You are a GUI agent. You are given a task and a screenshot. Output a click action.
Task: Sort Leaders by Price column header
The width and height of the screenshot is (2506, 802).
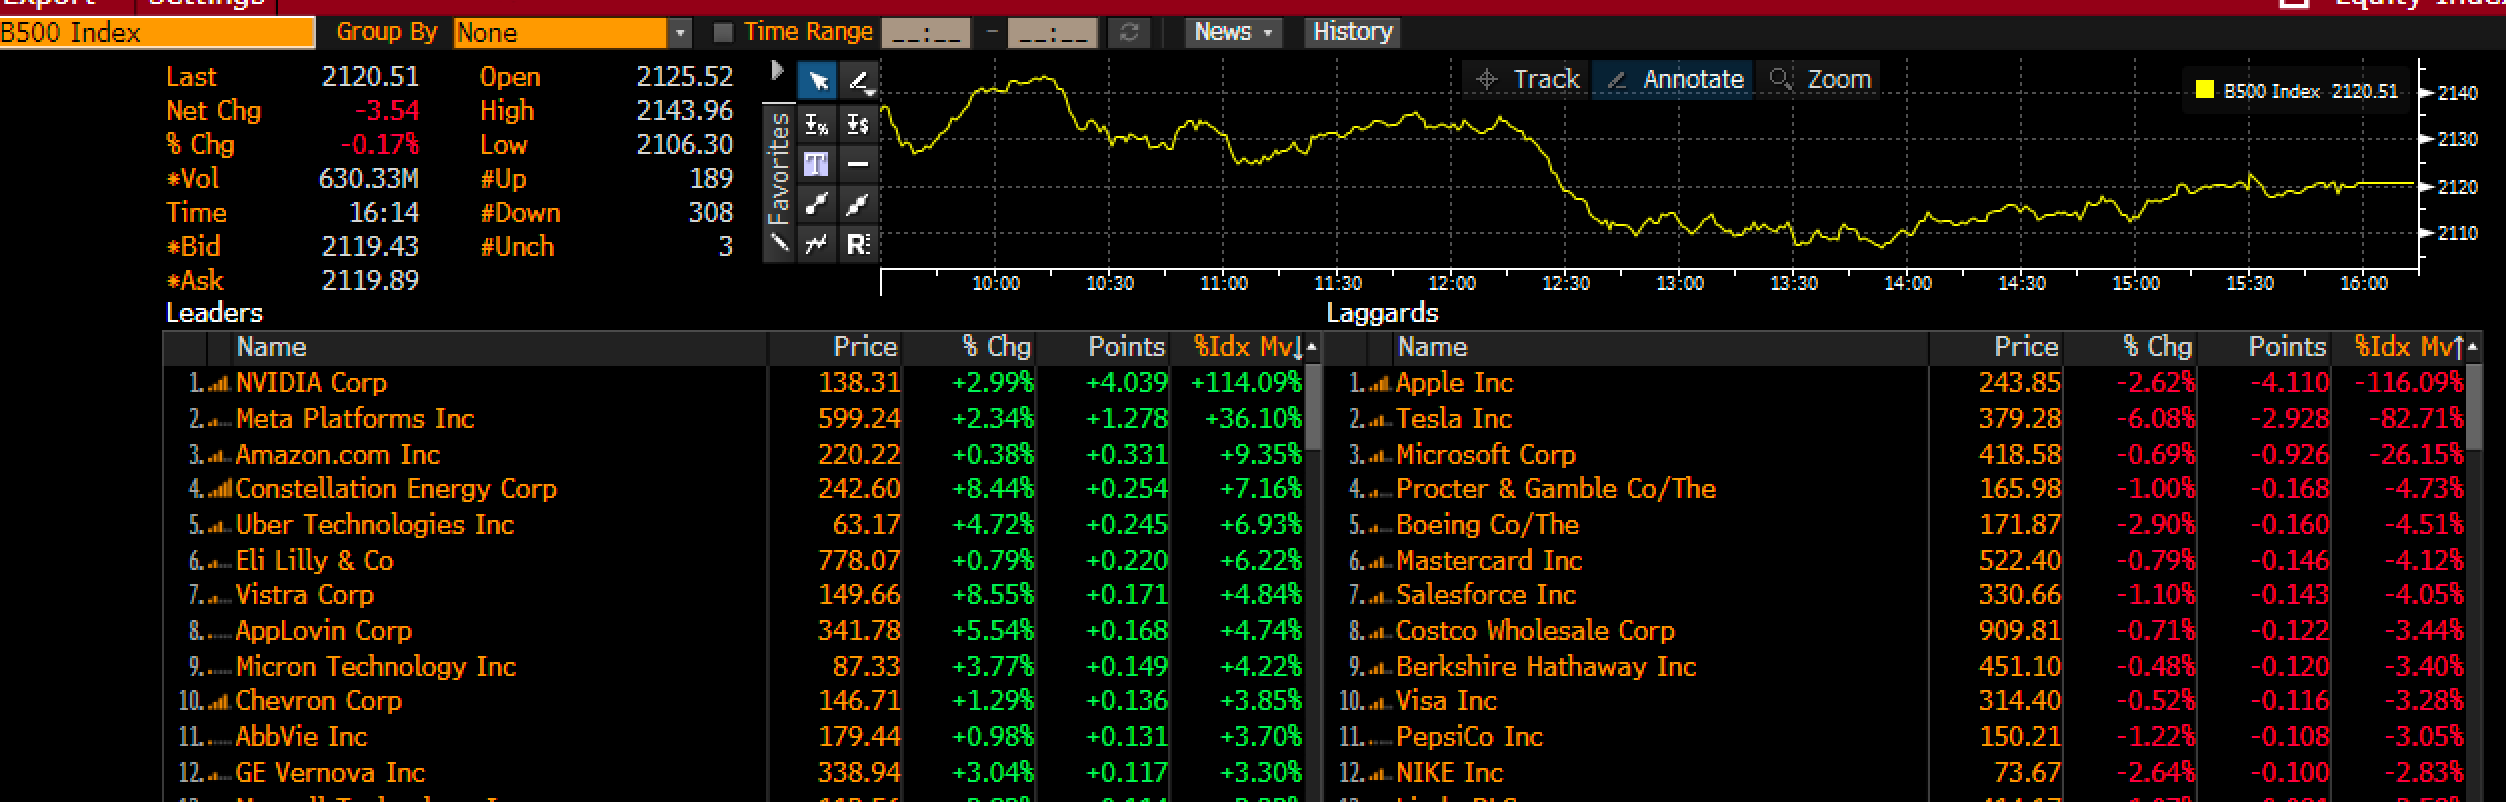coord(836,347)
